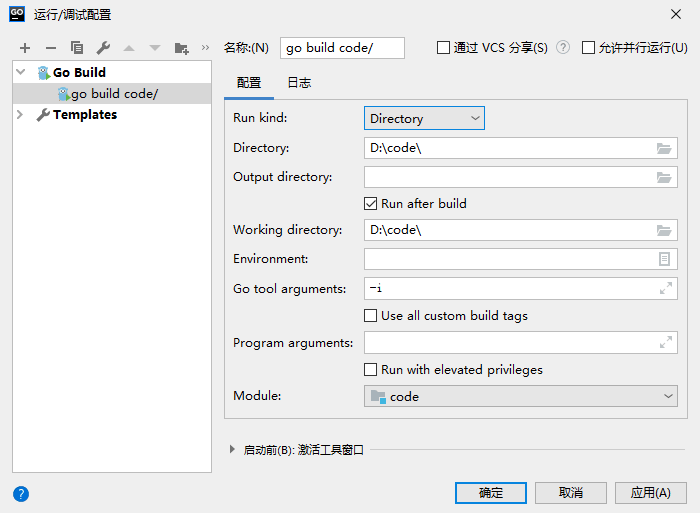Click the 确定 button
Screen dimensions: 700x513
click(491, 493)
